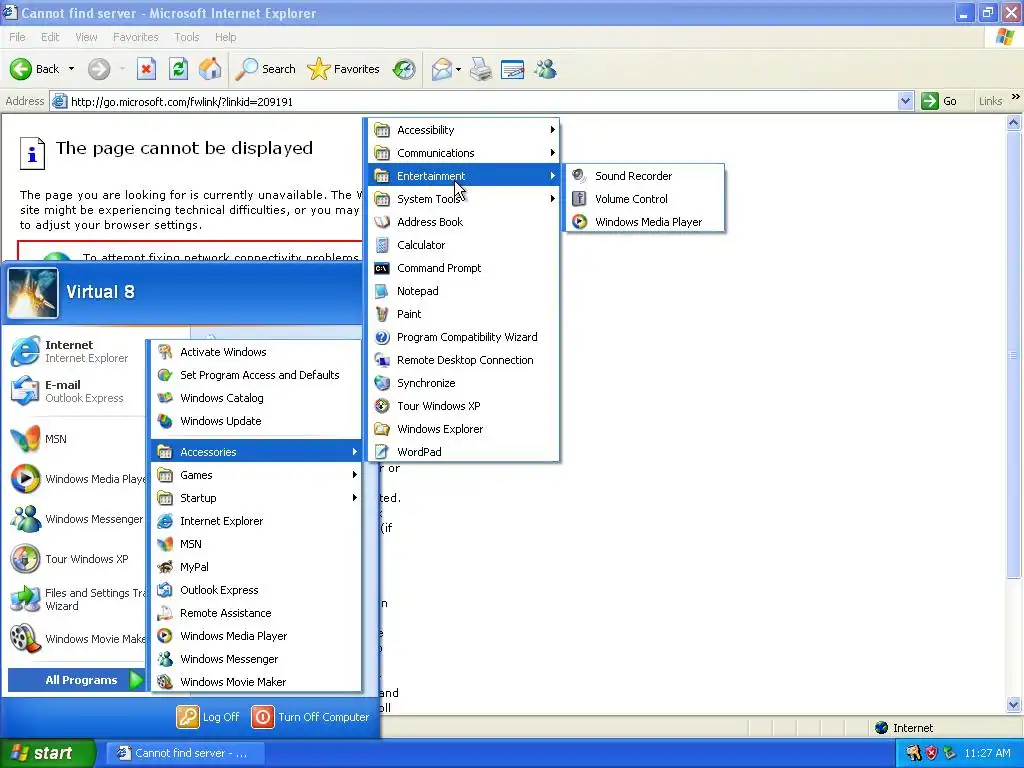Select the Cannot find server taskbar button
Viewport: 1024px width, 768px height.
point(184,753)
